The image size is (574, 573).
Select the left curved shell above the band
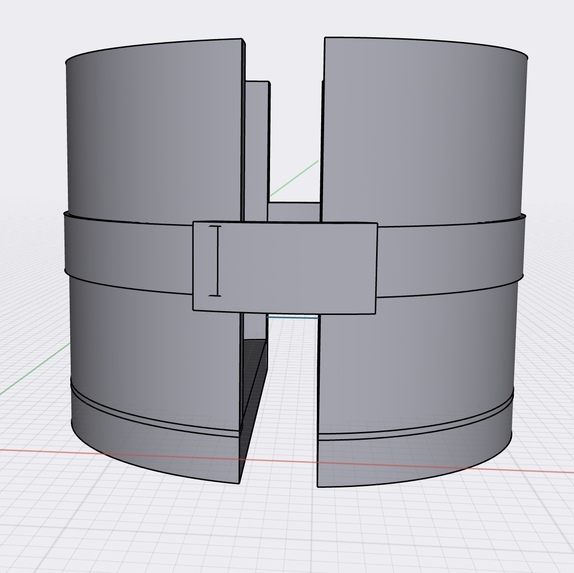click(x=154, y=130)
